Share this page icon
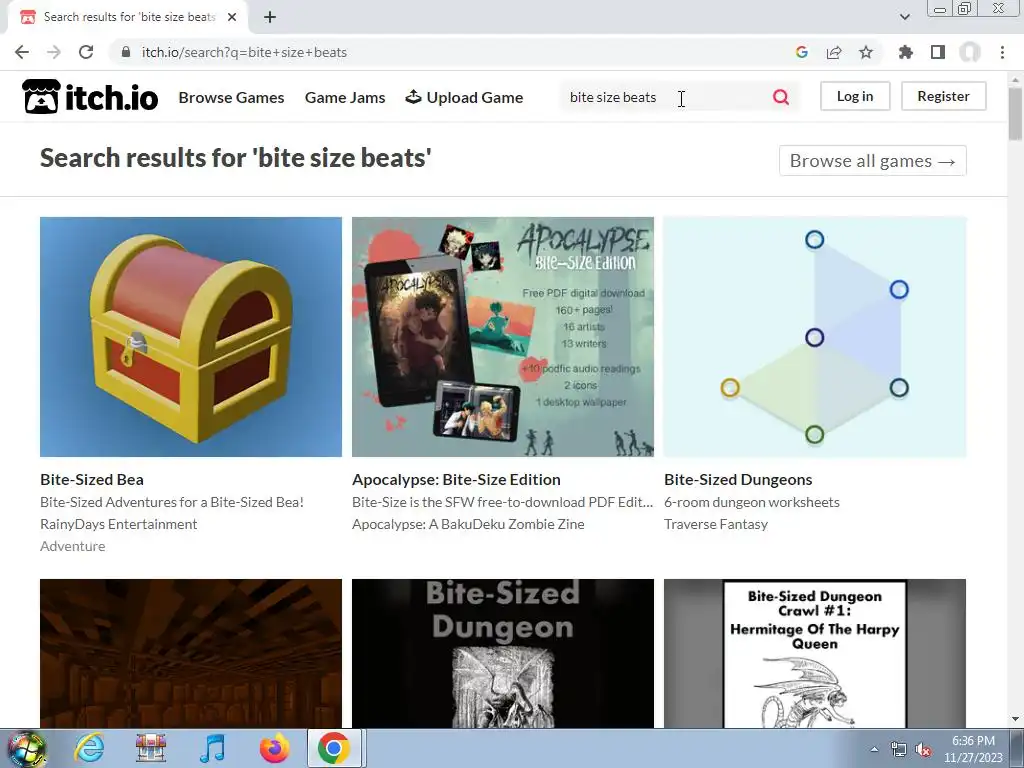1024x768 pixels. coord(834,52)
